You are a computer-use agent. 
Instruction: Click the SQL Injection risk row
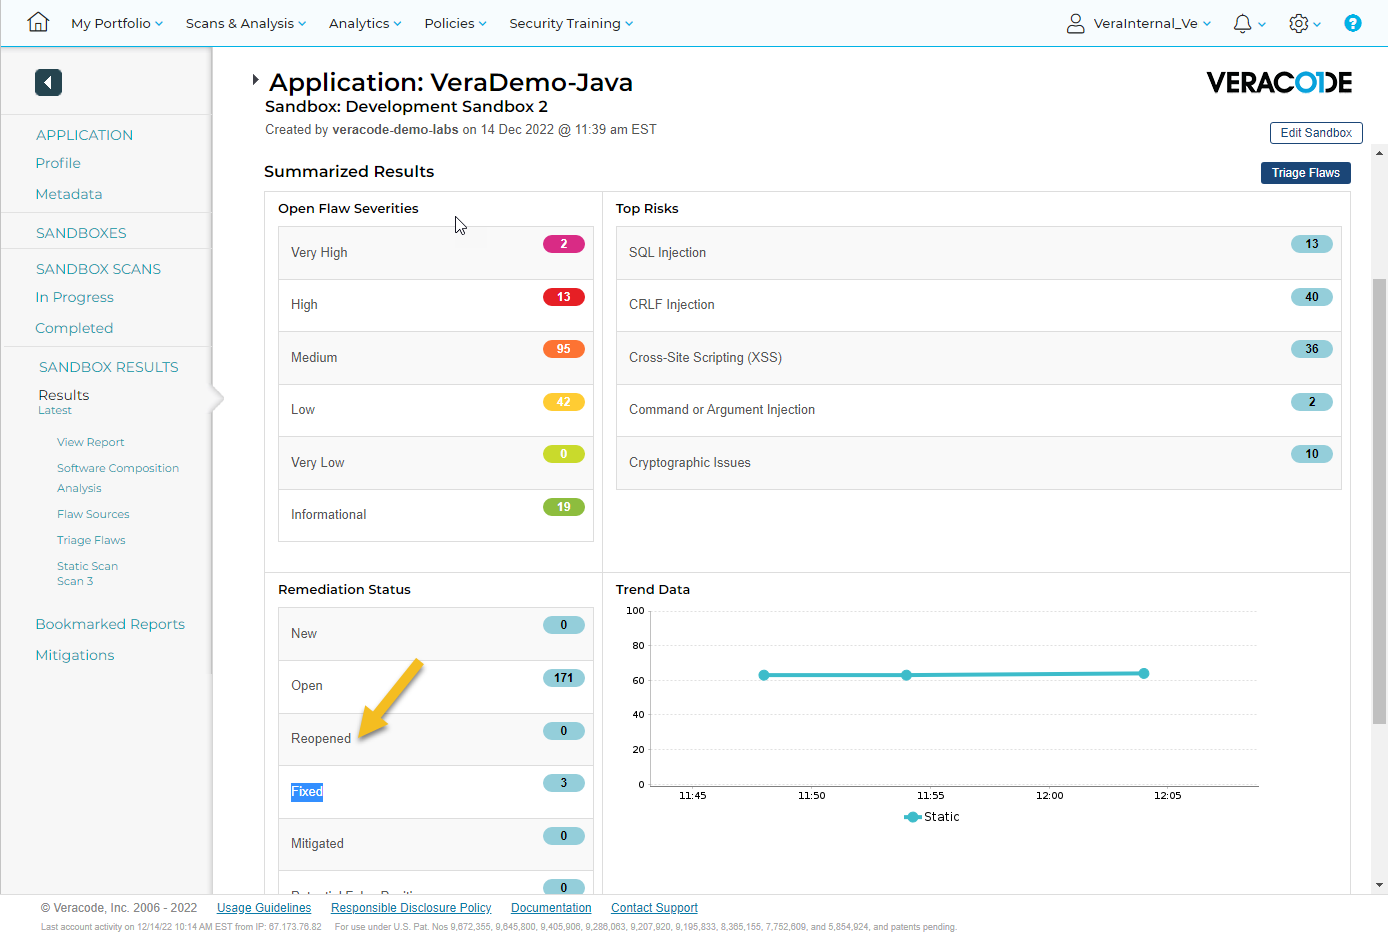pyautogui.click(x=978, y=253)
